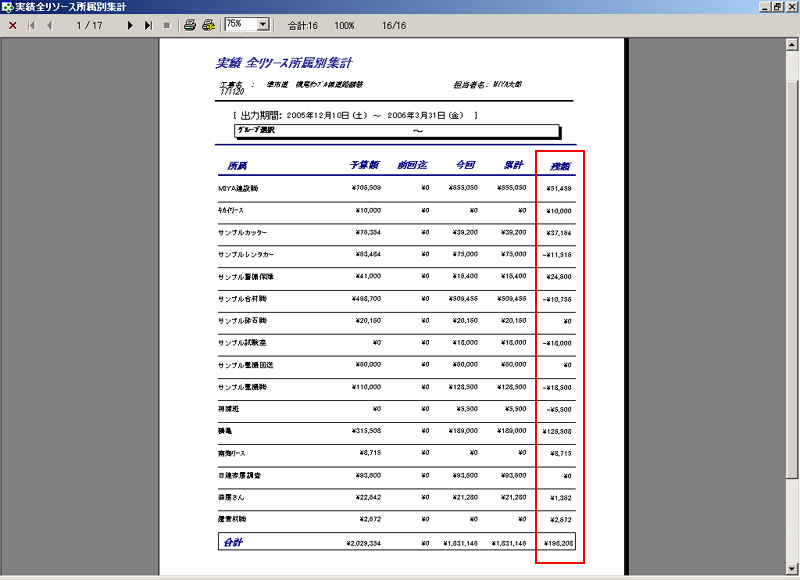Image resolution: width=800 pixels, height=580 pixels.
Task: Click the 100% load indicator
Action: pyautogui.click(x=344, y=26)
